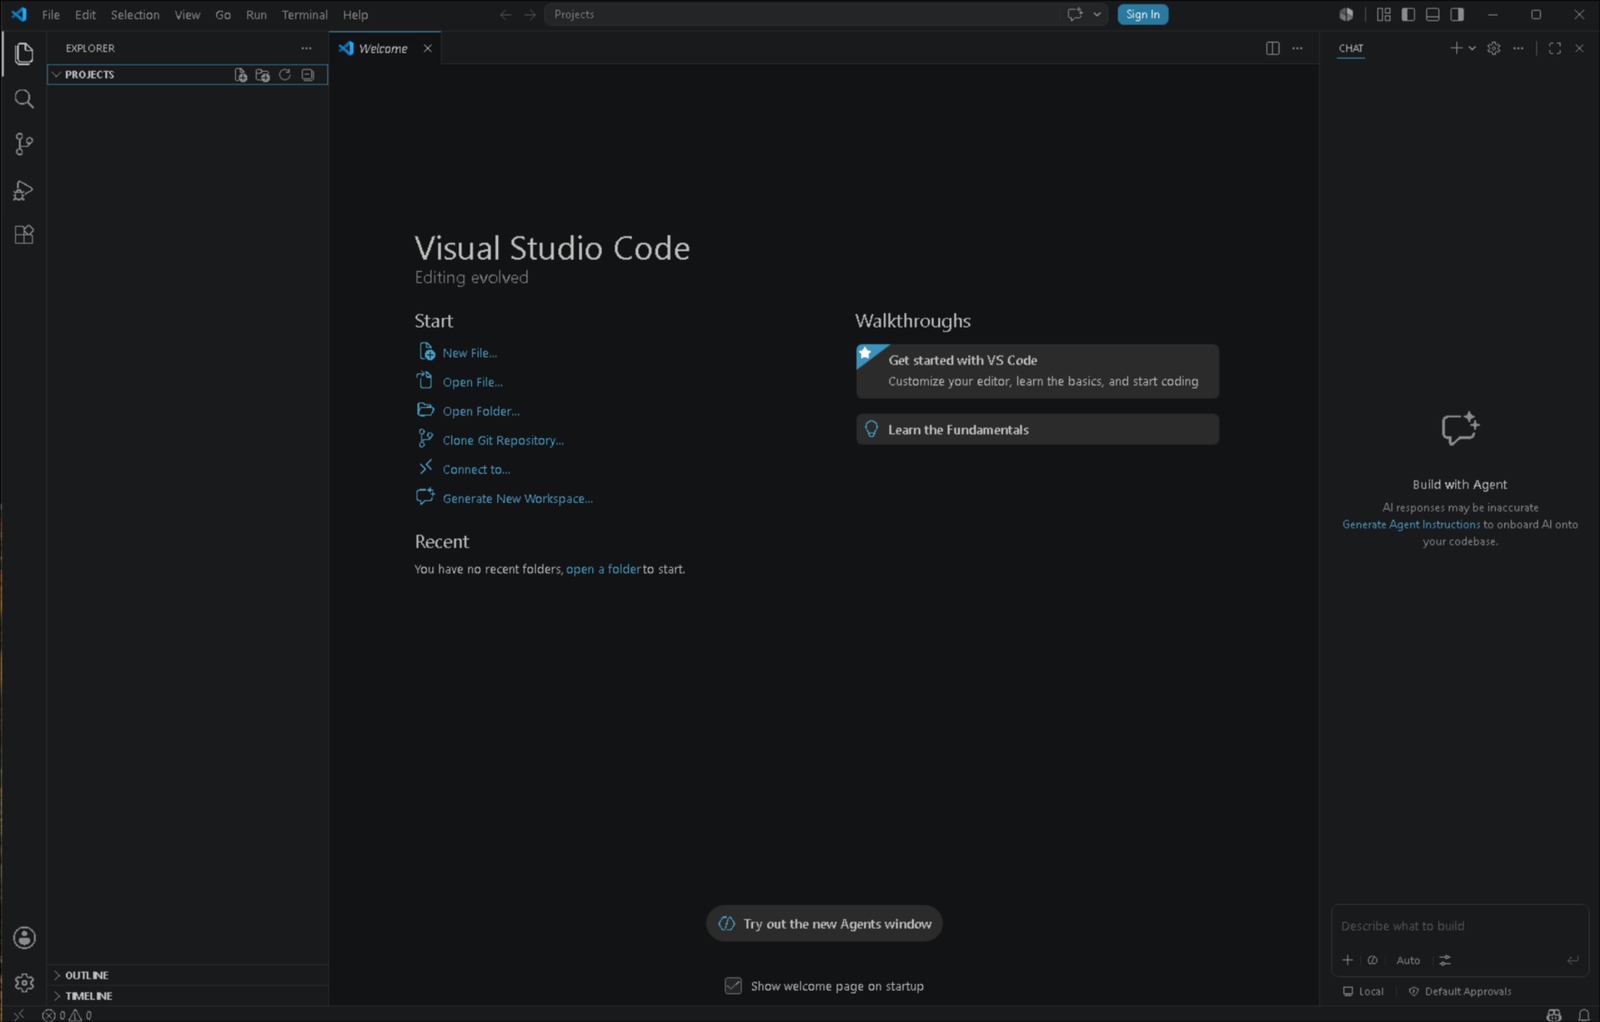The image size is (1600, 1022).
Task: Click New File icon in Projects header
Action: click(240, 75)
